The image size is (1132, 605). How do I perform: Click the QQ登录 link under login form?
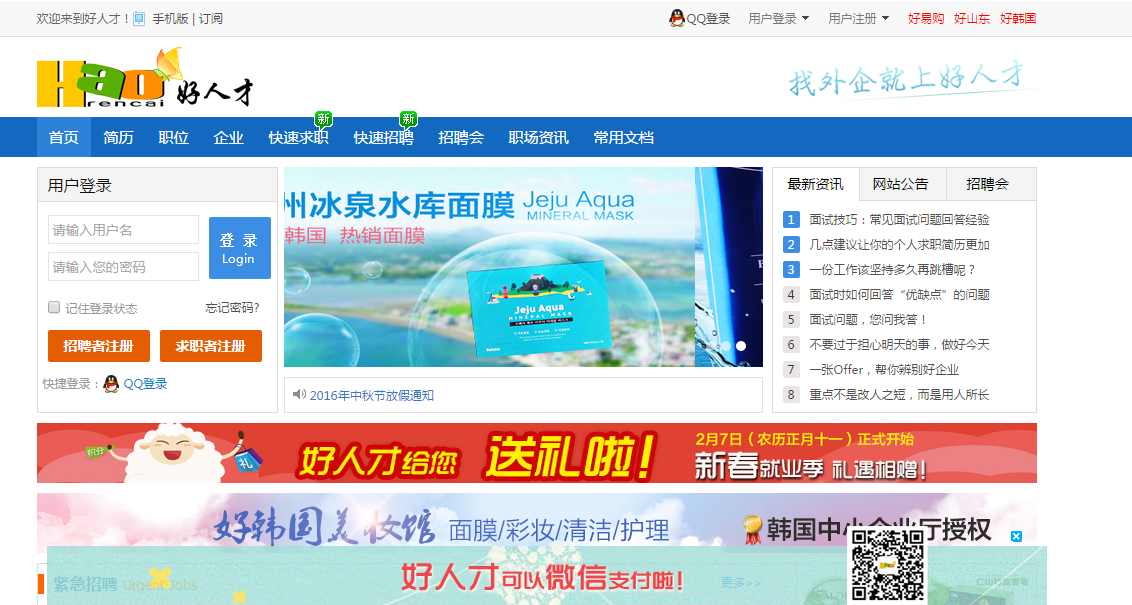145,383
